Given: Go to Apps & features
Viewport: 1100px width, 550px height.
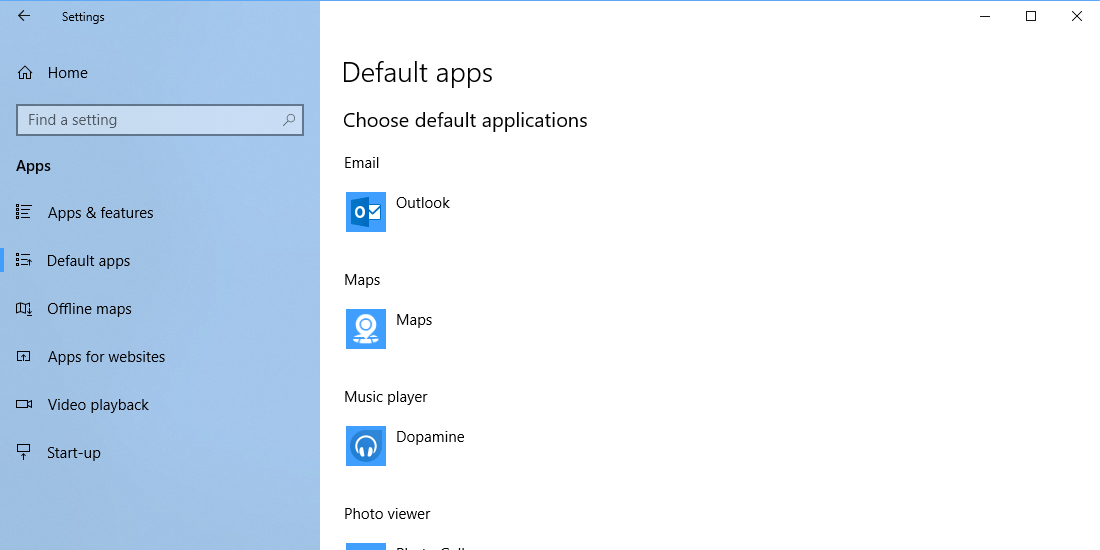Looking at the screenshot, I should click(x=160, y=213).
